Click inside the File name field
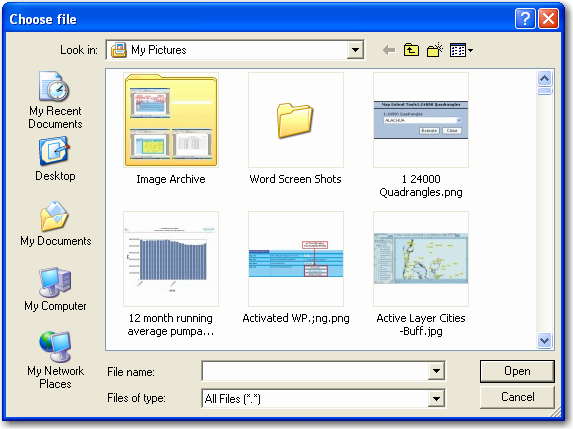The image size is (573, 429). [x=315, y=371]
